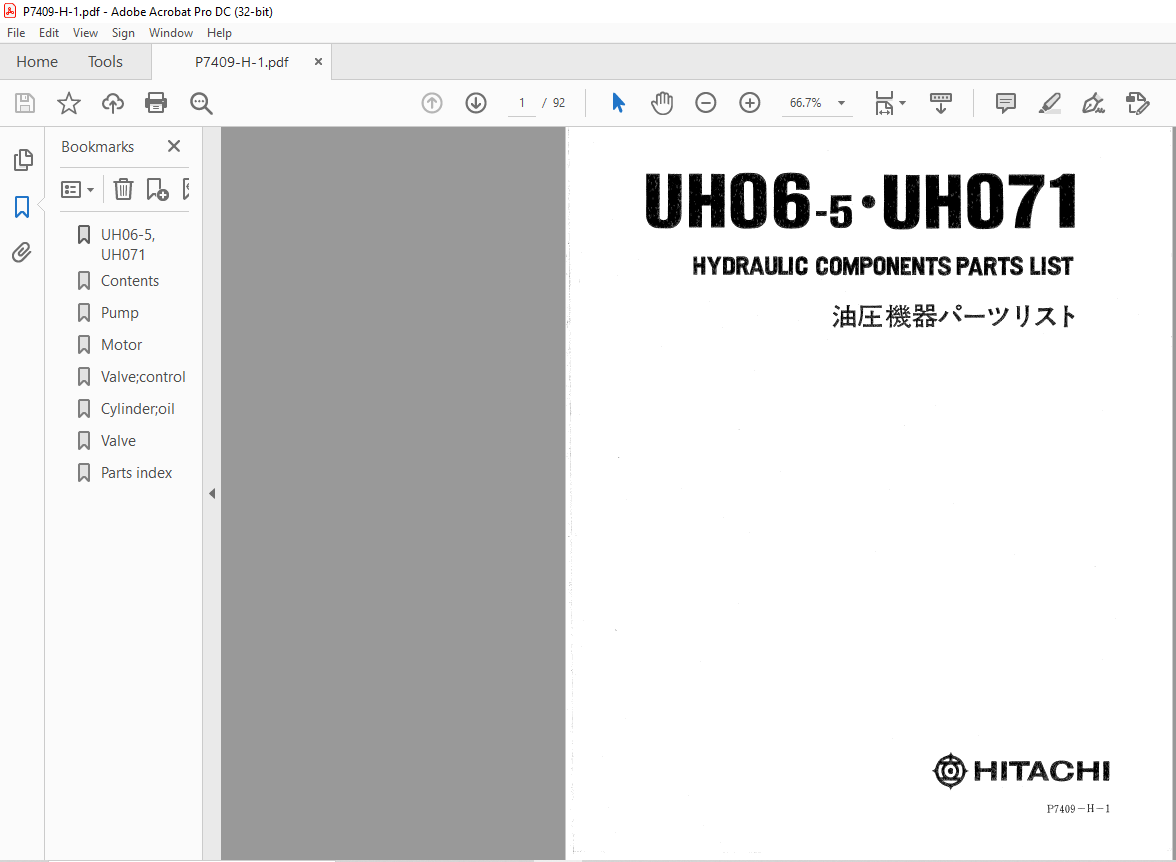Go to next page arrow
This screenshot has height=862, width=1176.
(x=476, y=103)
